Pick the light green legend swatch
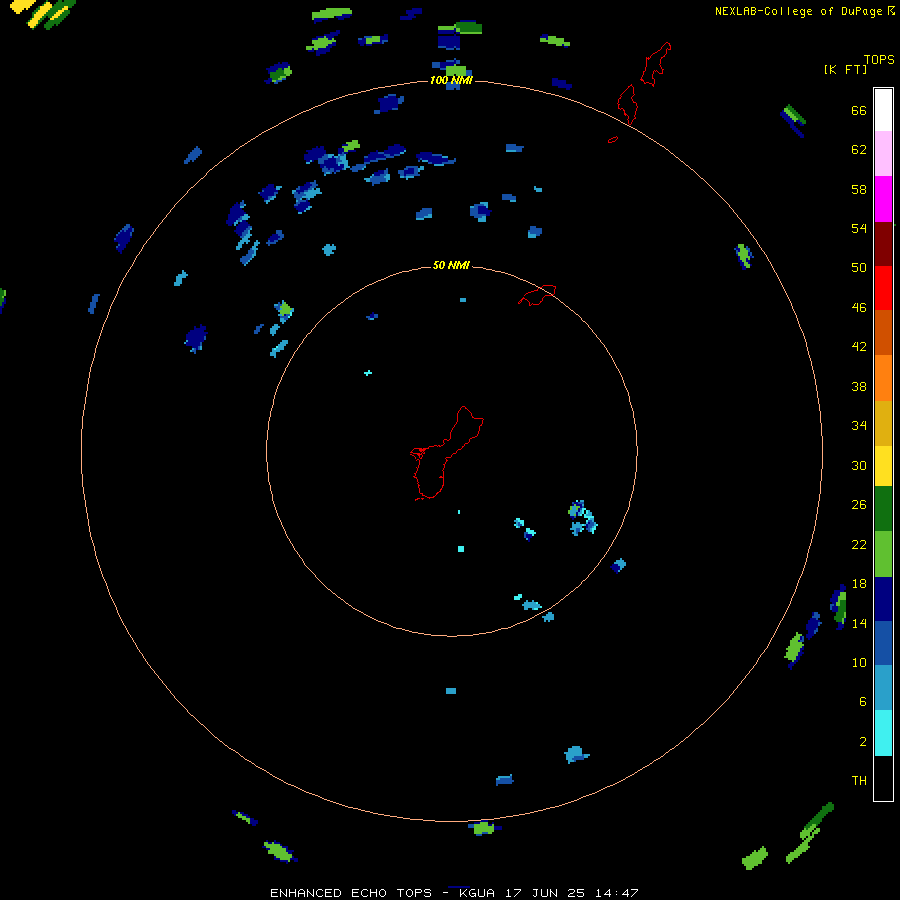 (x=883, y=554)
